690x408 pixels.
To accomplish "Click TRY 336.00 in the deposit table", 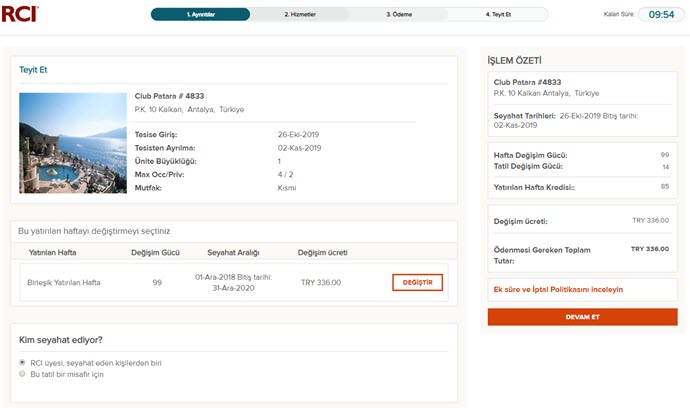I will (321, 283).
